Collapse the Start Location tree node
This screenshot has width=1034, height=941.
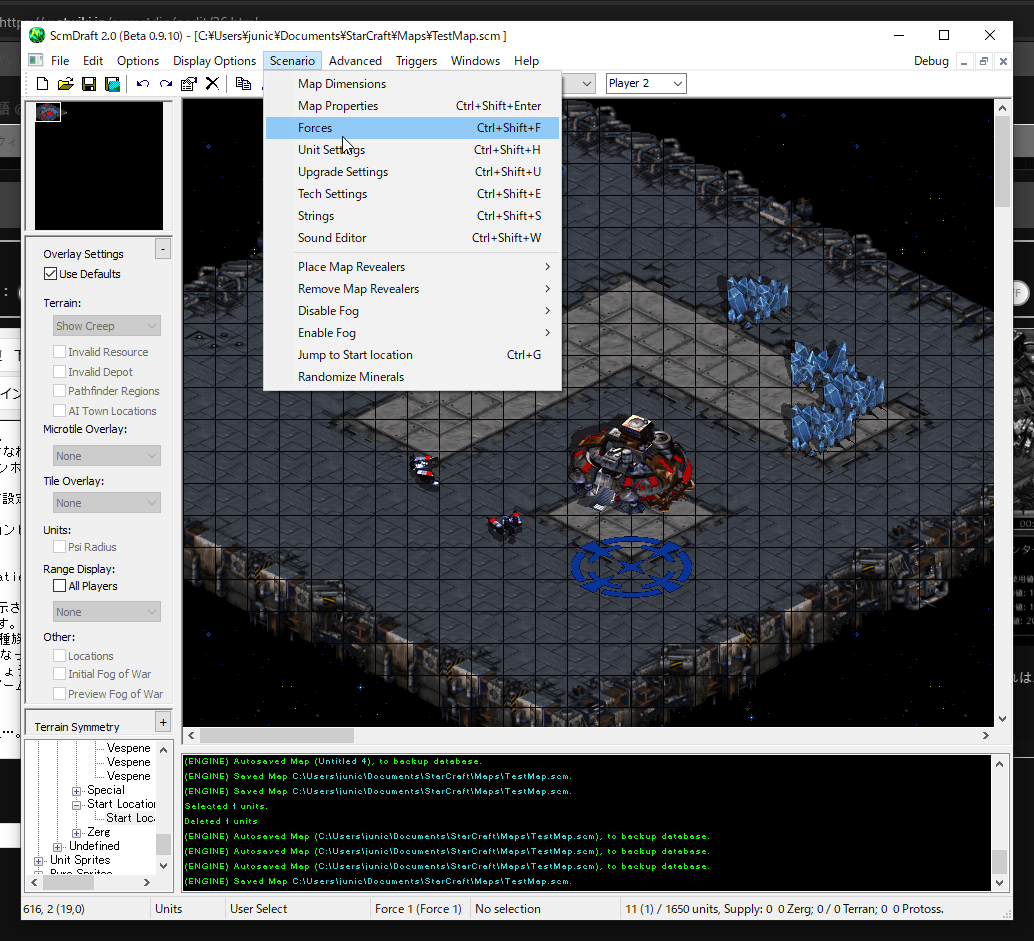coord(77,804)
